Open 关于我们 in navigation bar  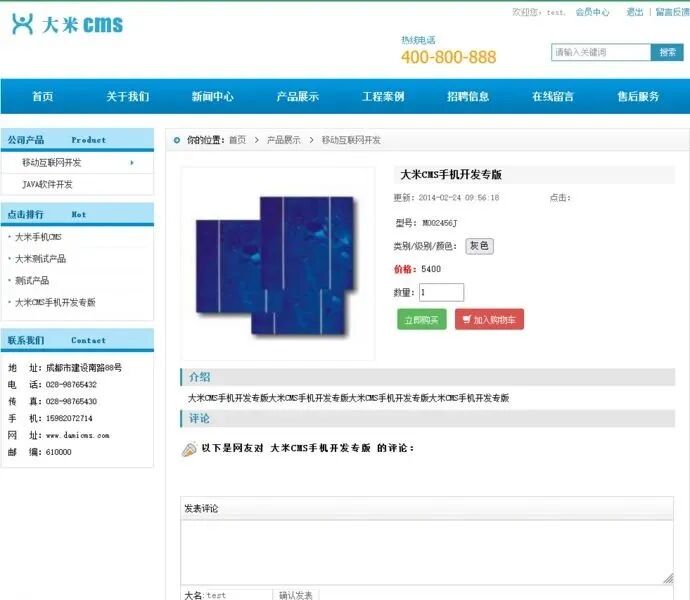point(128,96)
